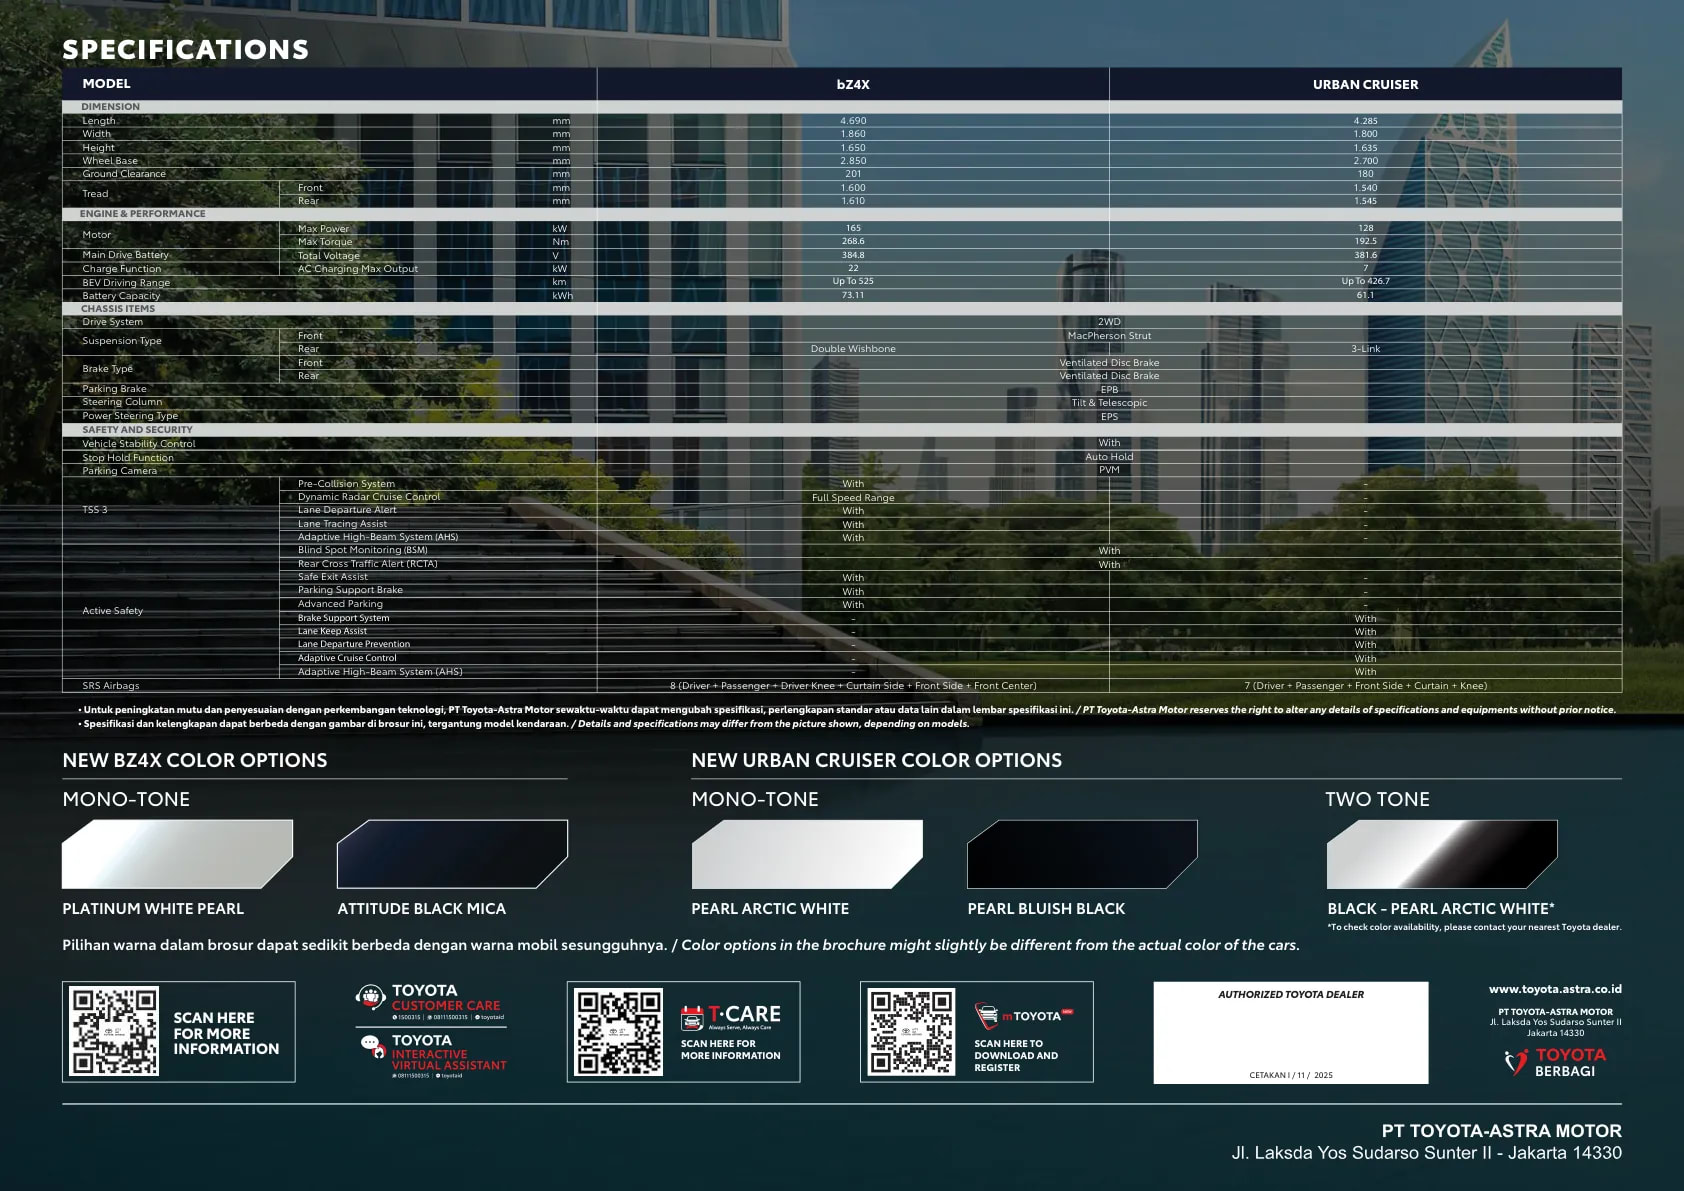1684x1191 pixels.
Task: Click the "BEV Driving Range" row label
Action: pyautogui.click(x=126, y=283)
